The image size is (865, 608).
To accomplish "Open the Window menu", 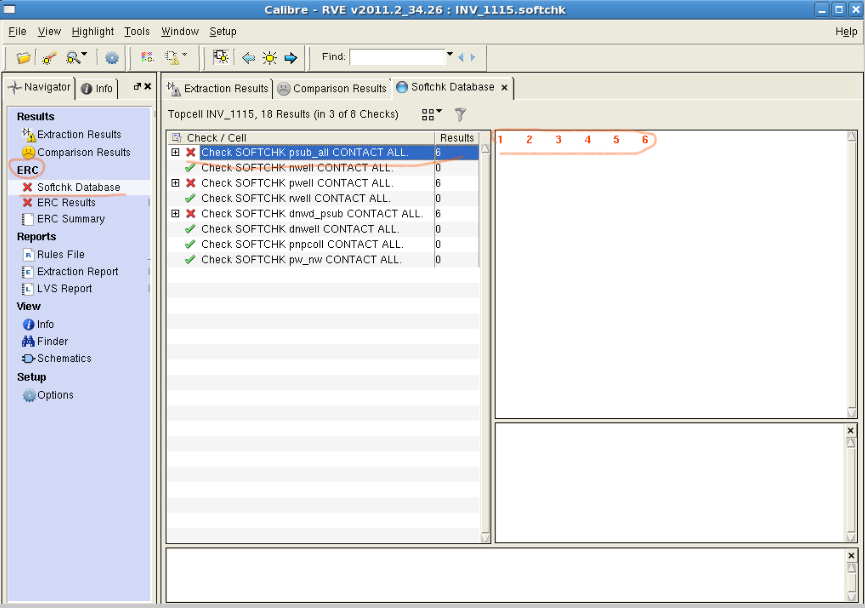I will (180, 31).
